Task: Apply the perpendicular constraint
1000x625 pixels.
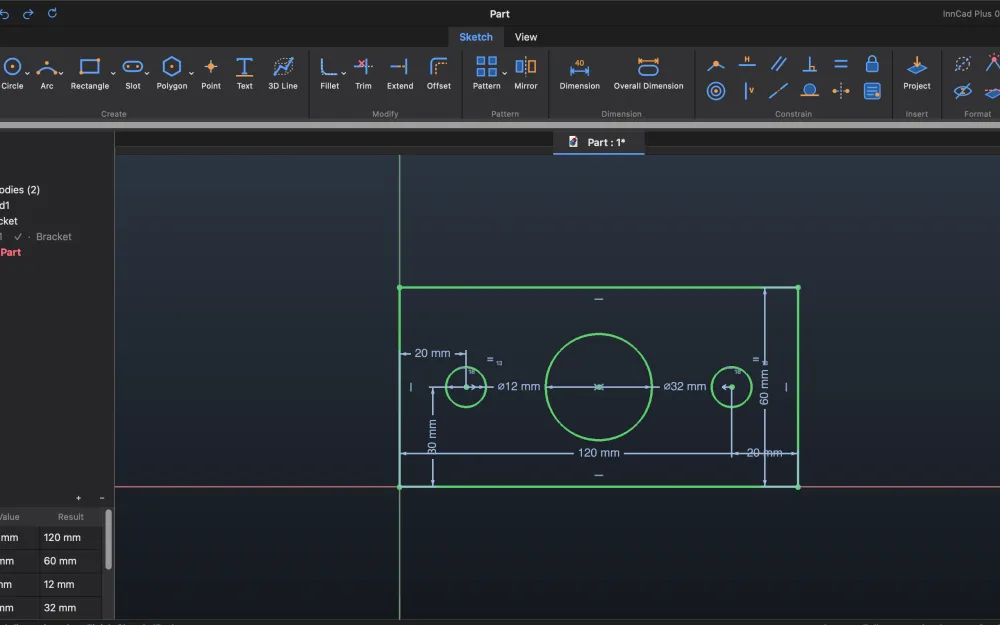Action: [x=809, y=64]
